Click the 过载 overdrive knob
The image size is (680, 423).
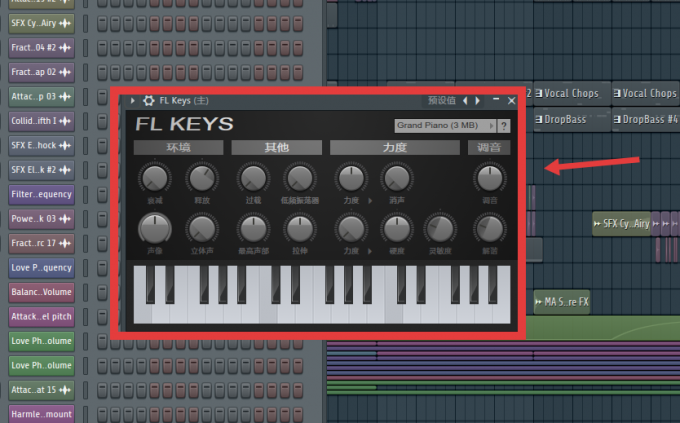click(x=253, y=178)
